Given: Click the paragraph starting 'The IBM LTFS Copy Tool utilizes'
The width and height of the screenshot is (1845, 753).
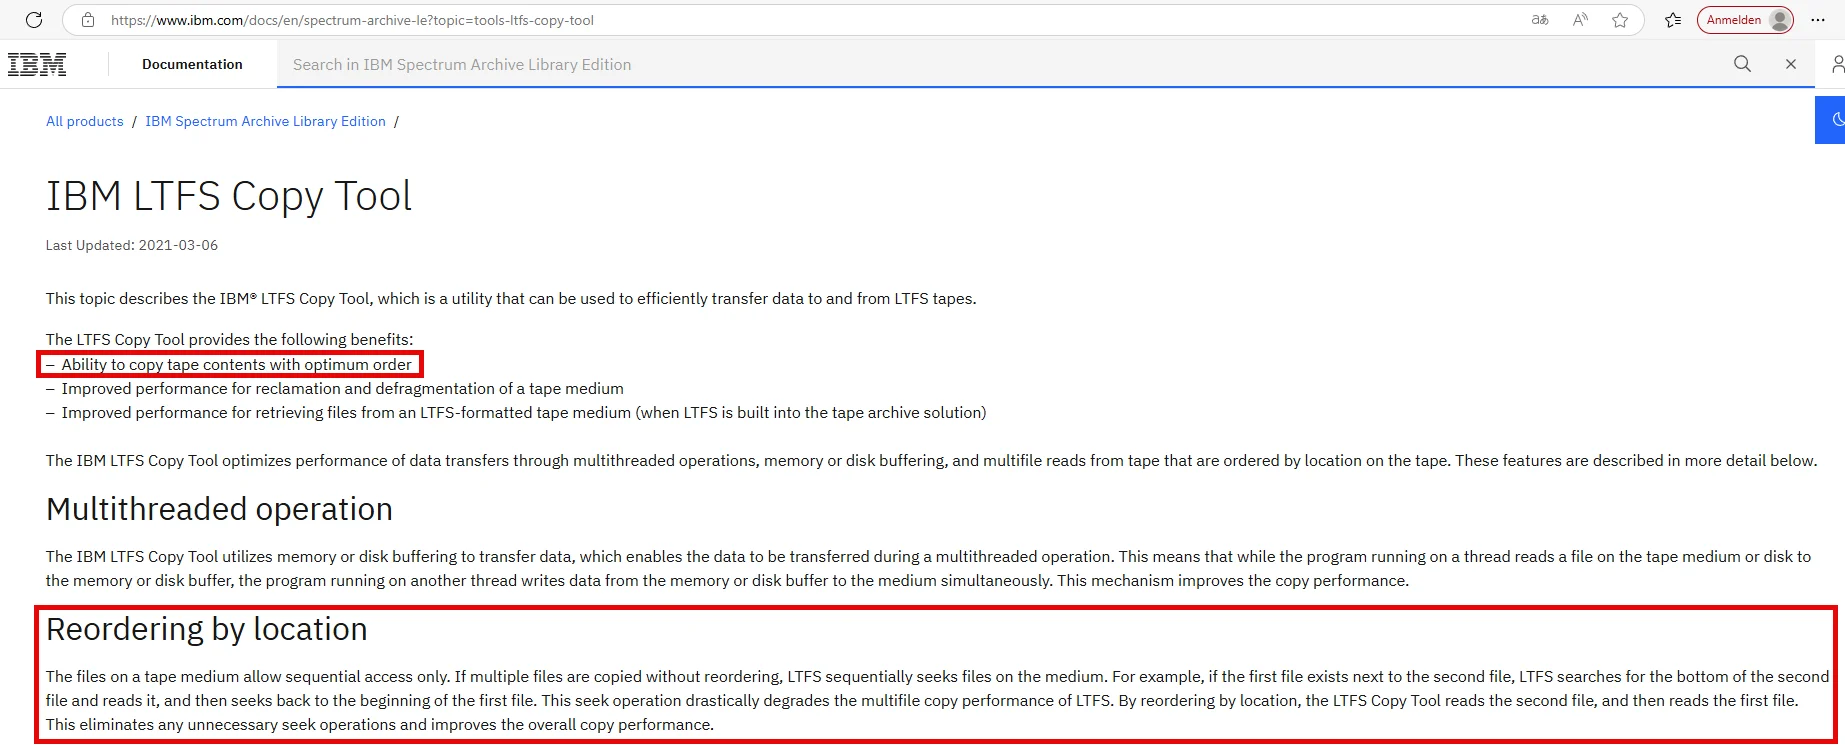Looking at the screenshot, I should click(928, 569).
